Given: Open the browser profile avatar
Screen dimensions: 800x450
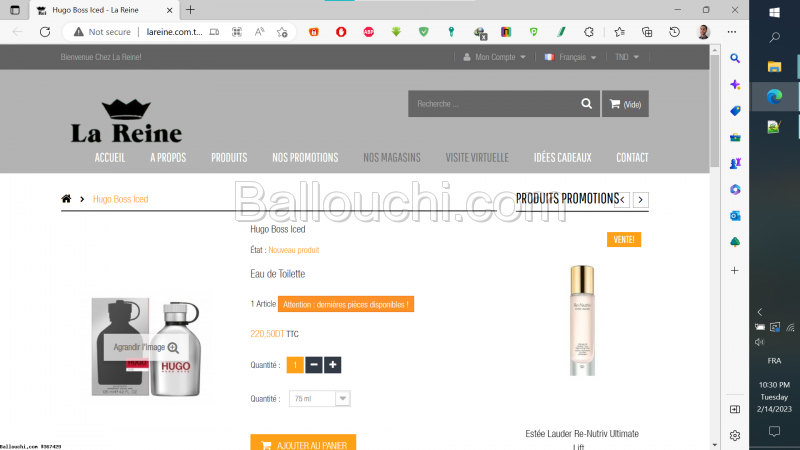Looking at the screenshot, I should [x=704, y=32].
